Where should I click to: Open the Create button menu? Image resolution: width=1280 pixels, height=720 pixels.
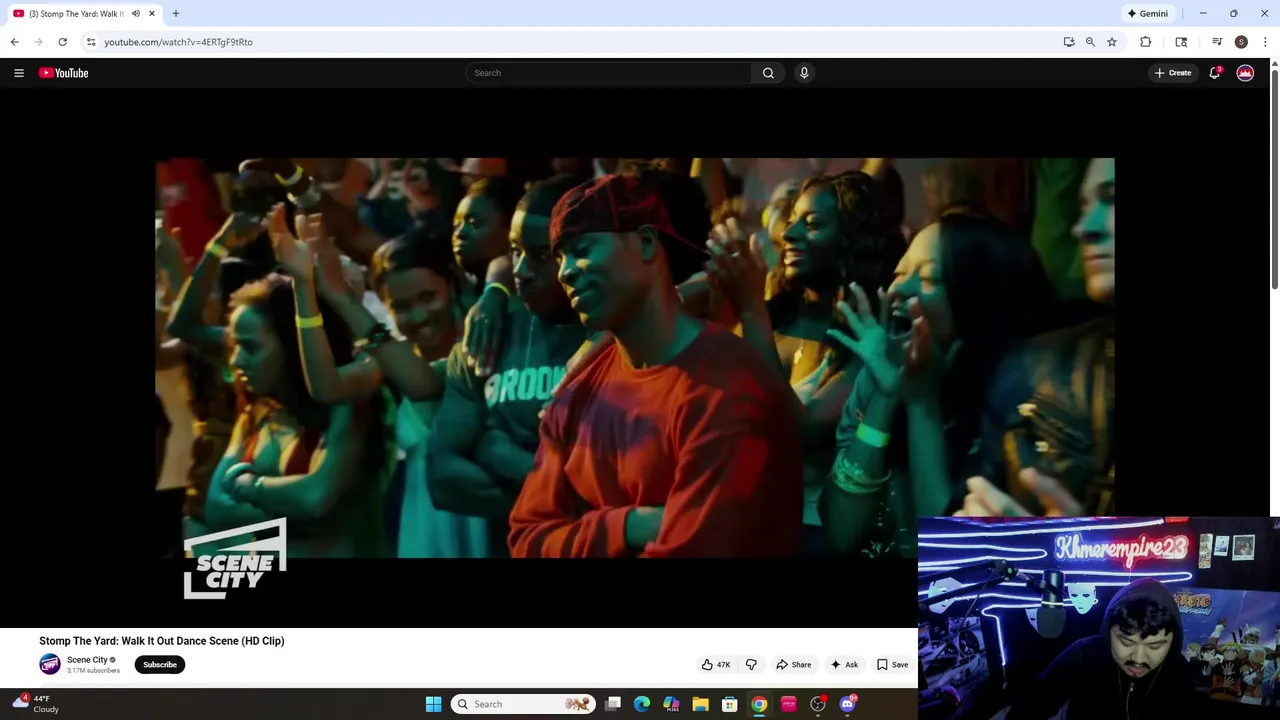tap(1173, 73)
